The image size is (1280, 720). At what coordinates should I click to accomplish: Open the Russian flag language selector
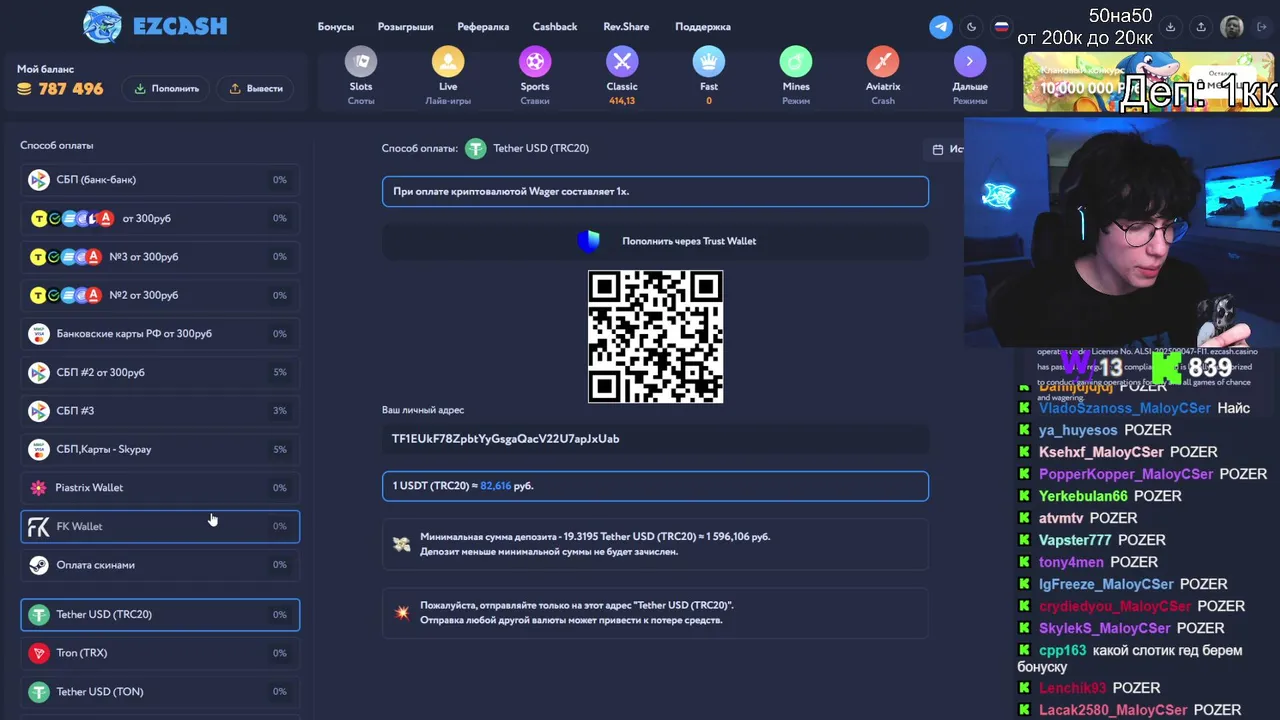tap(1001, 27)
